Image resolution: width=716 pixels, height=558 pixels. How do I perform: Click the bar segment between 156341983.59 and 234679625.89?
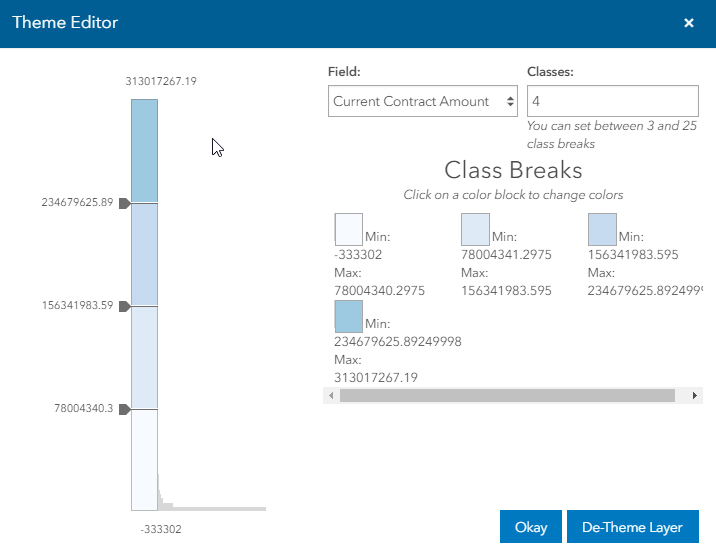144,254
